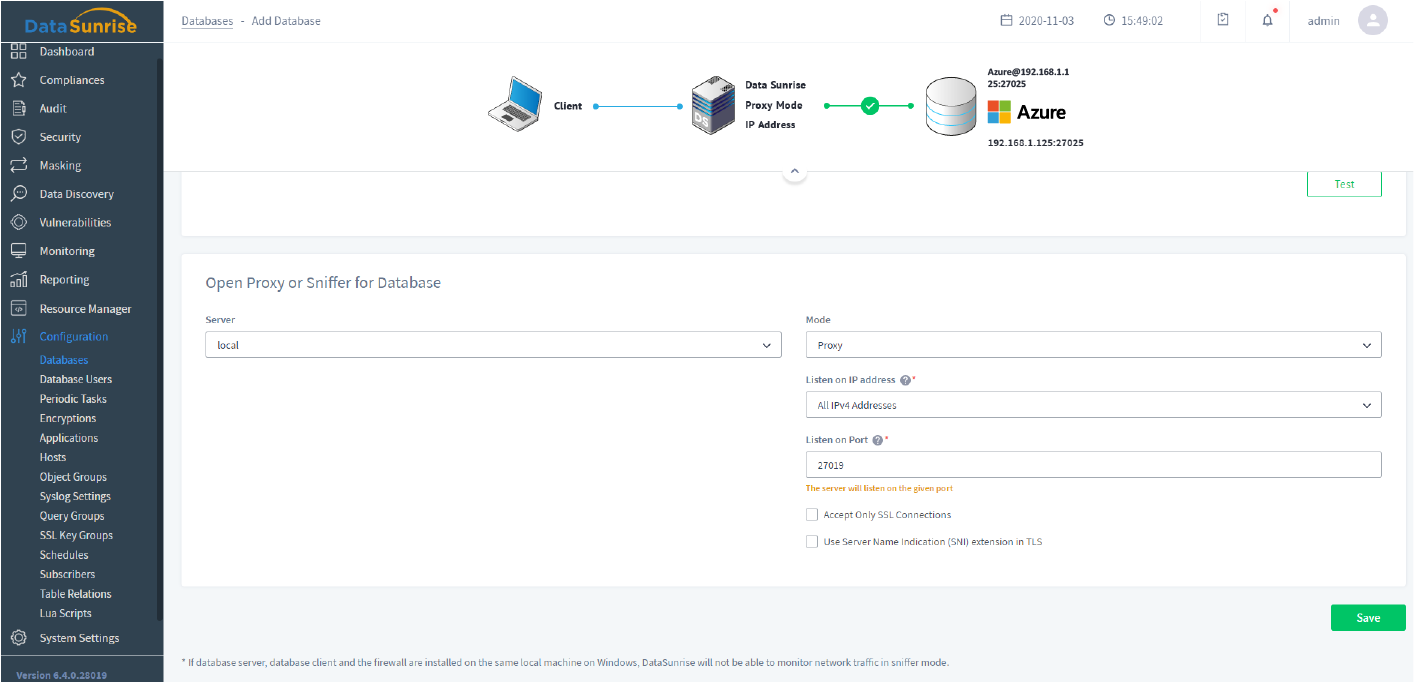This screenshot has width=1414, height=682.
Task: Open Data Discovery via its magnifier icon
Action: (x=18, y=194)
